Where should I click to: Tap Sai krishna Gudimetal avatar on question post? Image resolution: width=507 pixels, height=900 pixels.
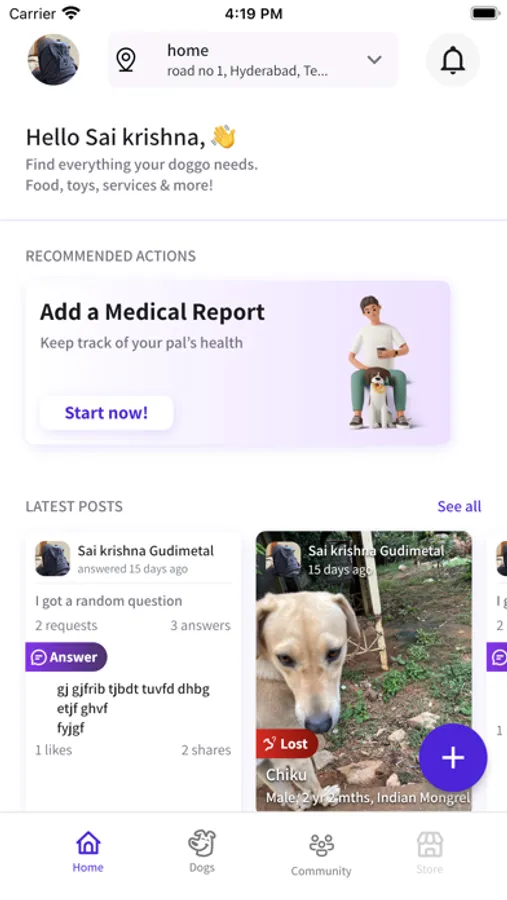click(53, 558)
